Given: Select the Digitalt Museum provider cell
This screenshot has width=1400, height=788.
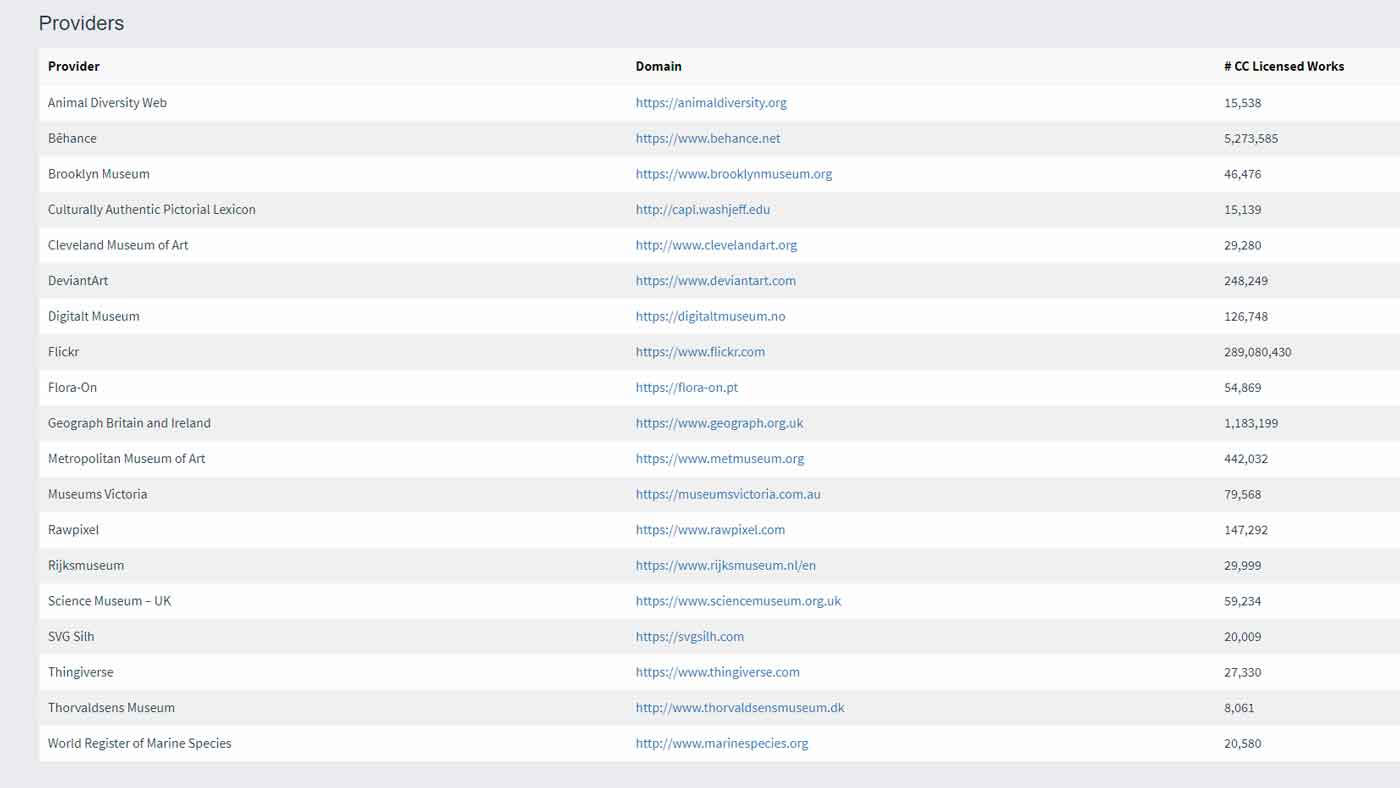Looking at the screenshot, I should click(94, 316).
